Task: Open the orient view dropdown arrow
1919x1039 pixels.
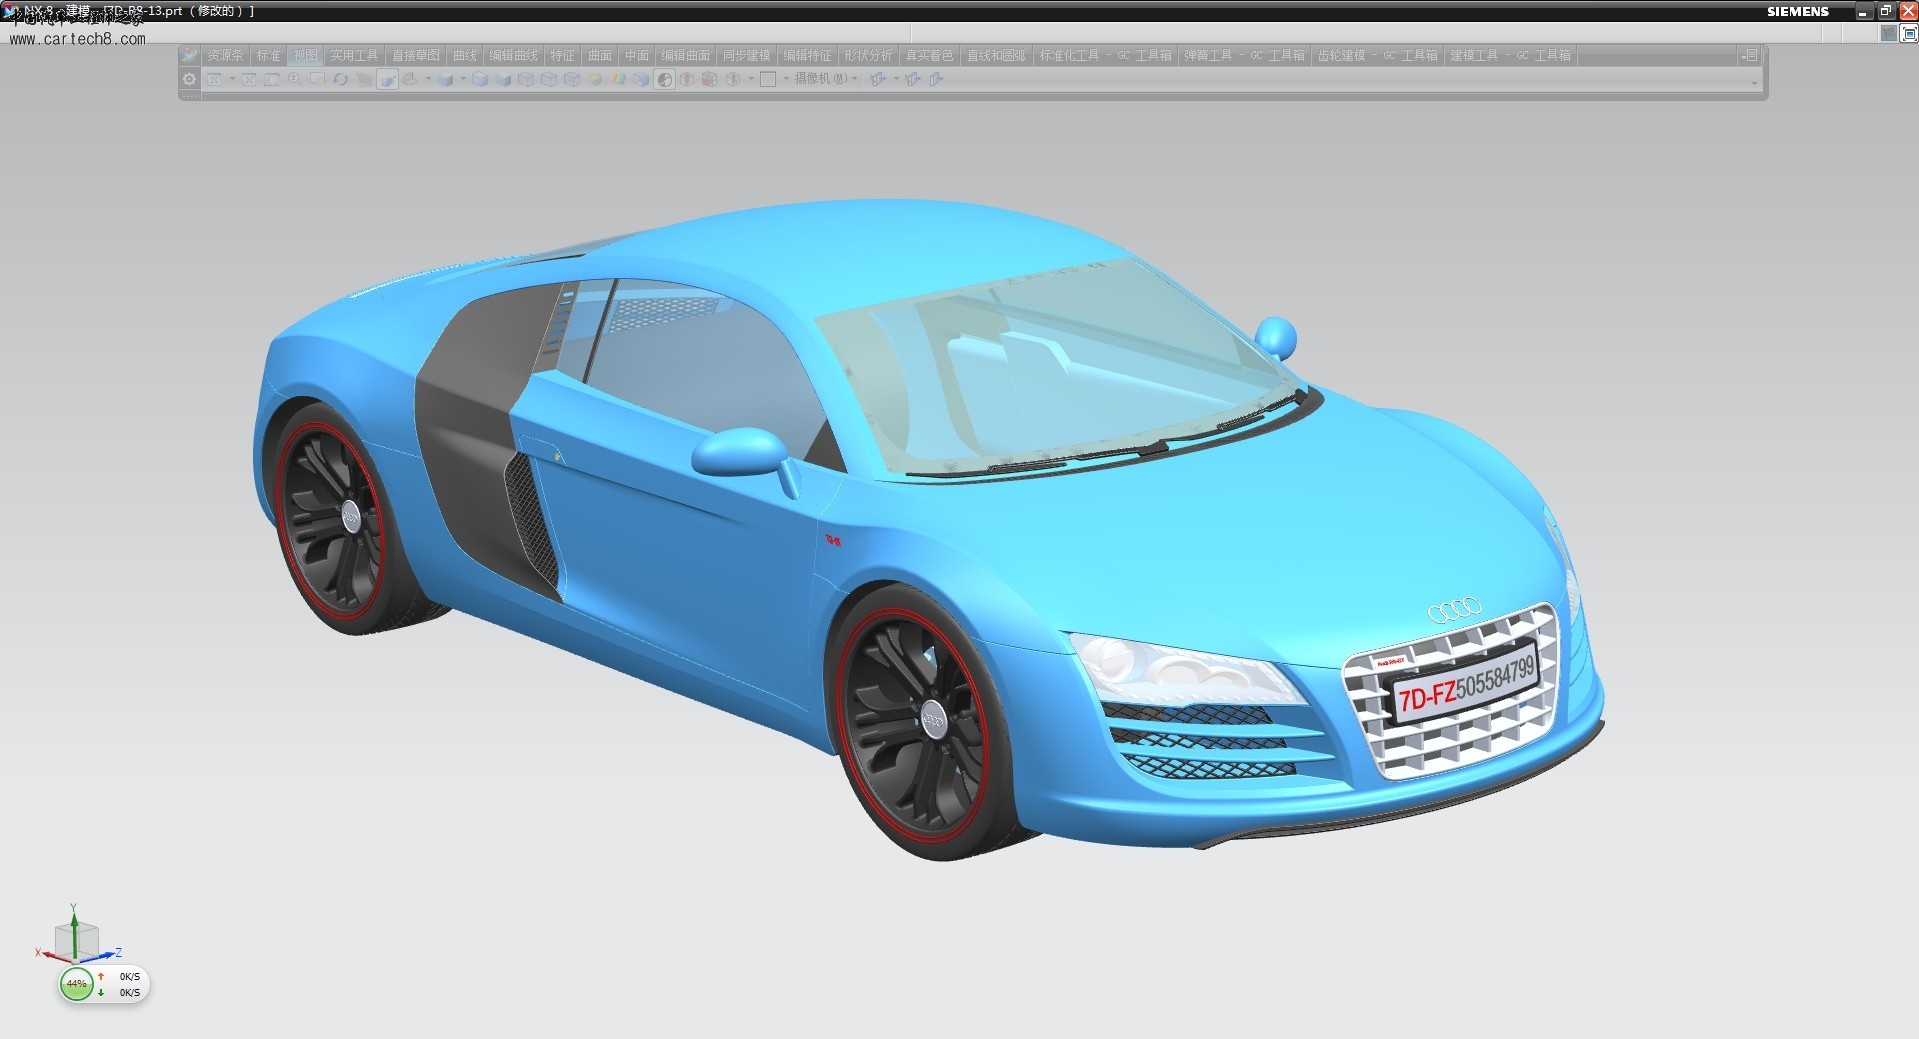Action: click(463, 79)
